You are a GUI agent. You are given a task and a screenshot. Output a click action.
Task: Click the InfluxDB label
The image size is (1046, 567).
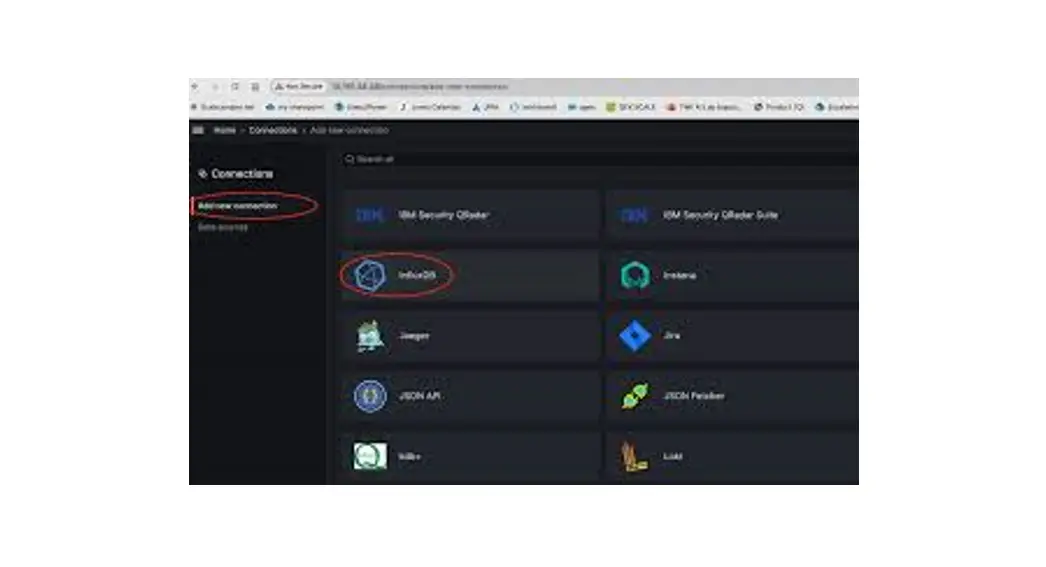coord(417,275)
